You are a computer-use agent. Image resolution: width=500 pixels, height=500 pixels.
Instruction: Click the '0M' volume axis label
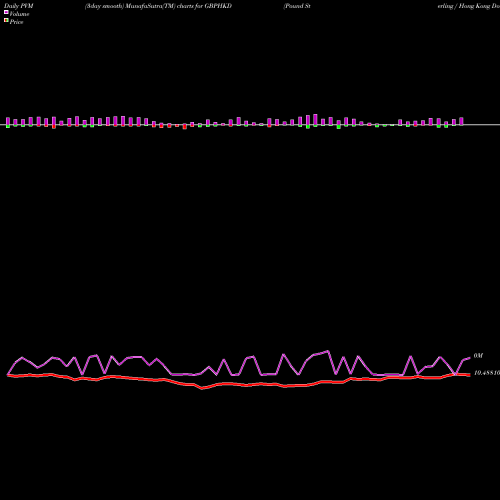click(478, 356)
